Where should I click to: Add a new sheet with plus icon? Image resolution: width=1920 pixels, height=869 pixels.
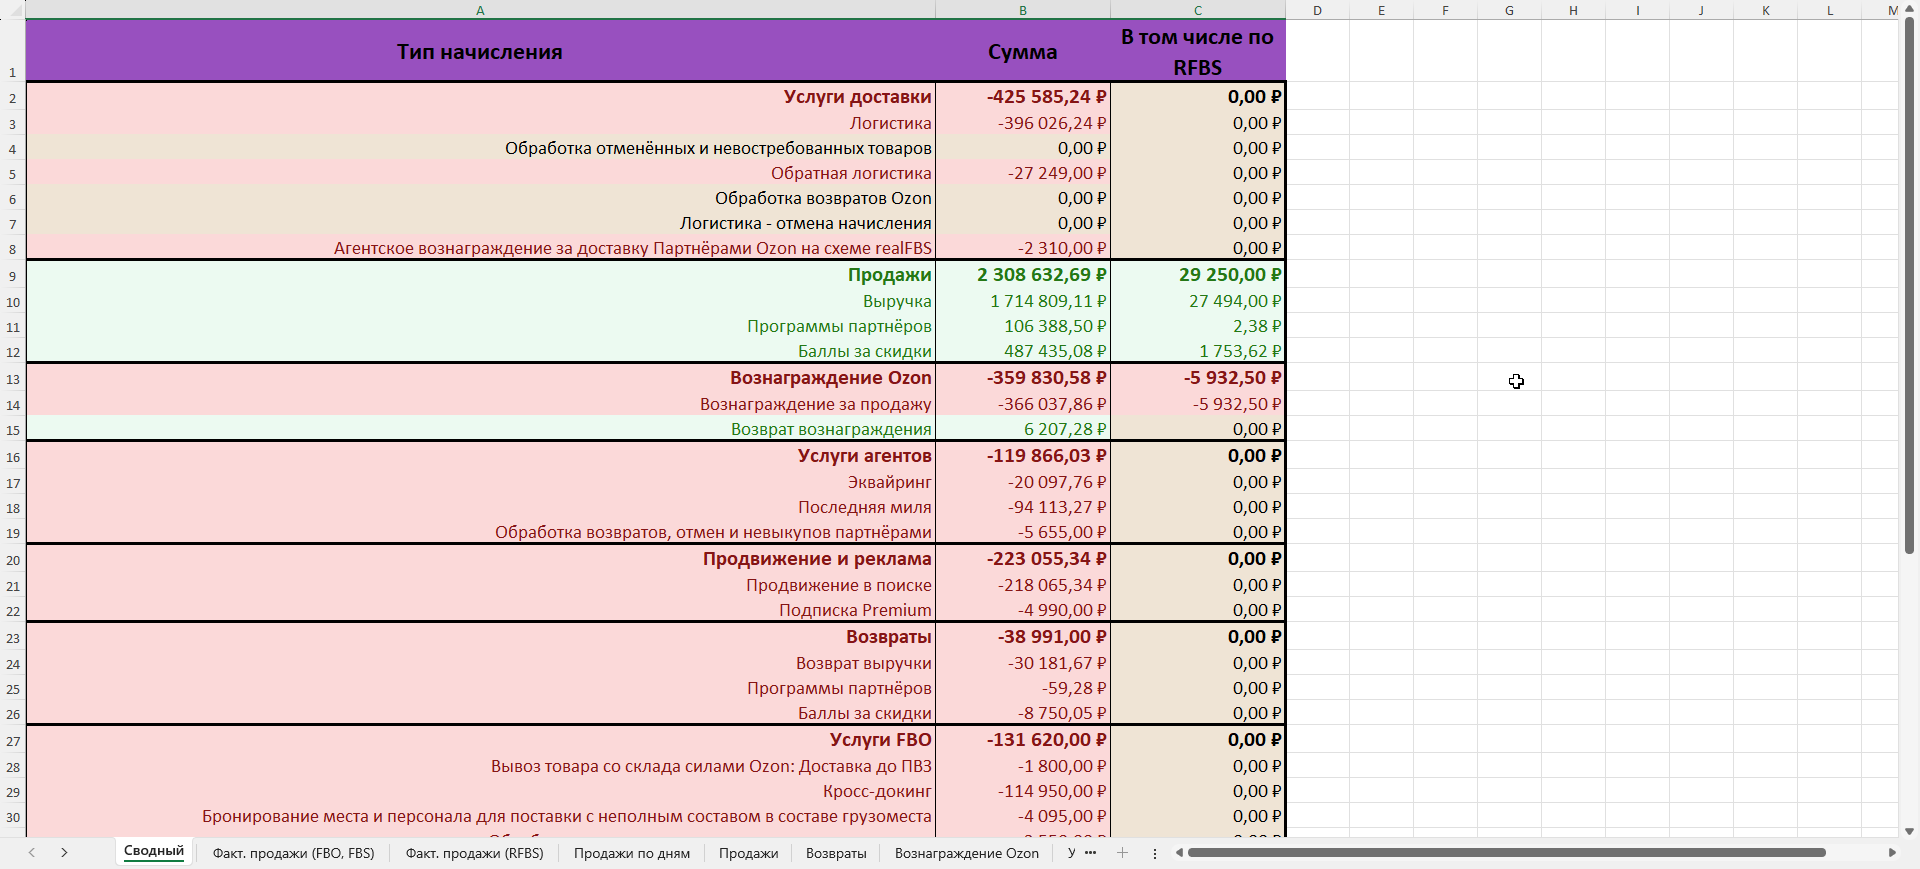[x=1122, y=853]
